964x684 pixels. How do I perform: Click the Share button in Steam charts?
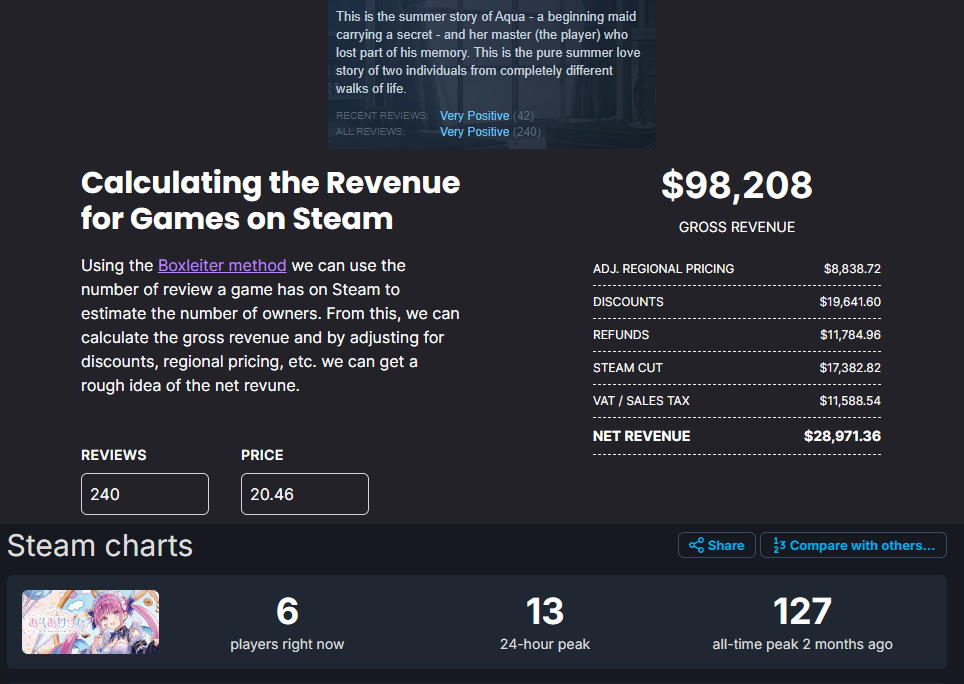pos(717,545)
